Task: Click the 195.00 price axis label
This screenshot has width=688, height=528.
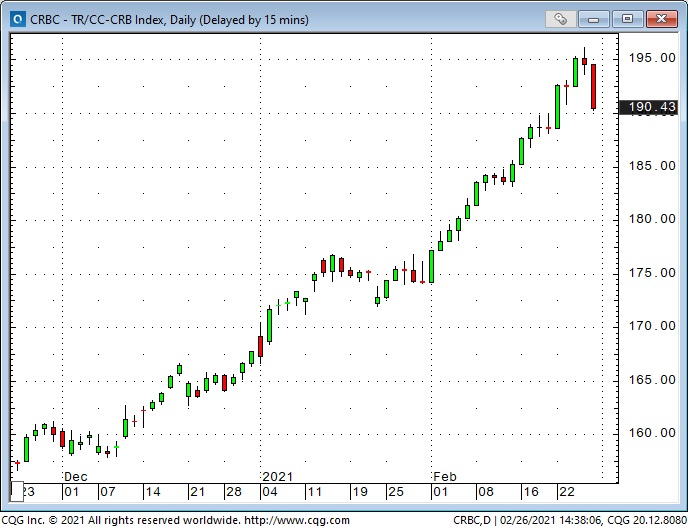Action: [x=652, y=58]
